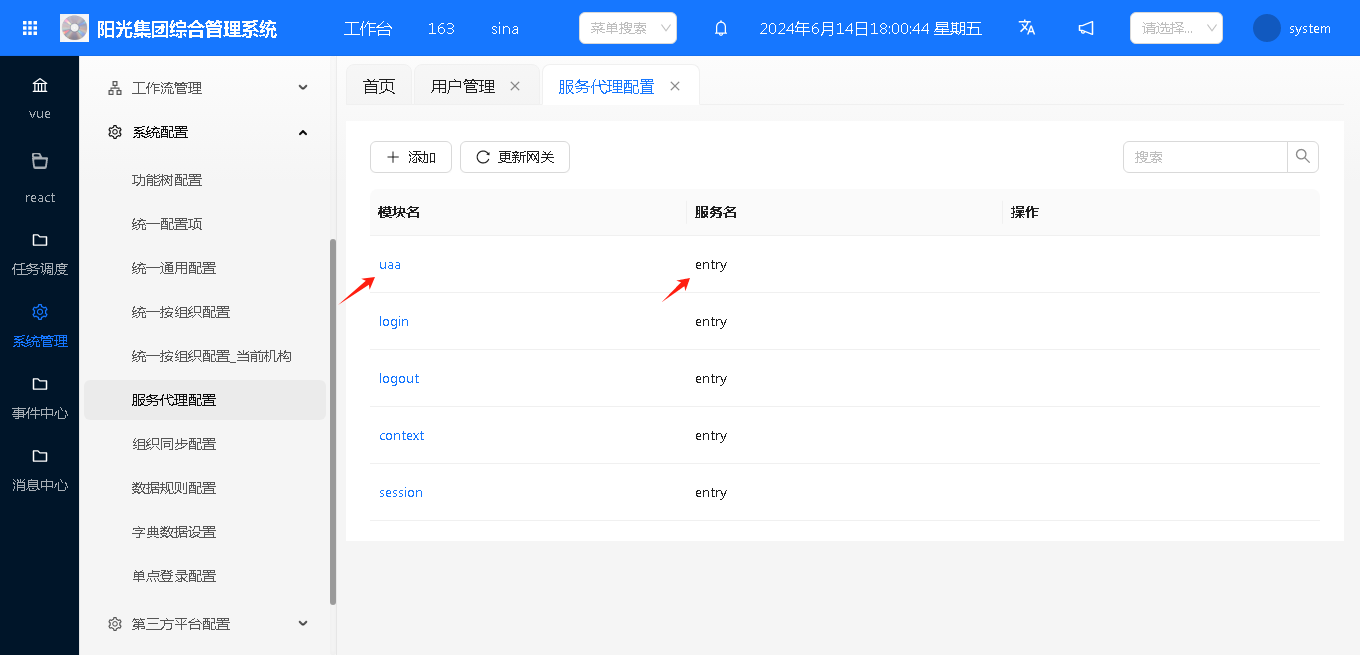Open 消息中心 in left sidebar

point(40,469)
